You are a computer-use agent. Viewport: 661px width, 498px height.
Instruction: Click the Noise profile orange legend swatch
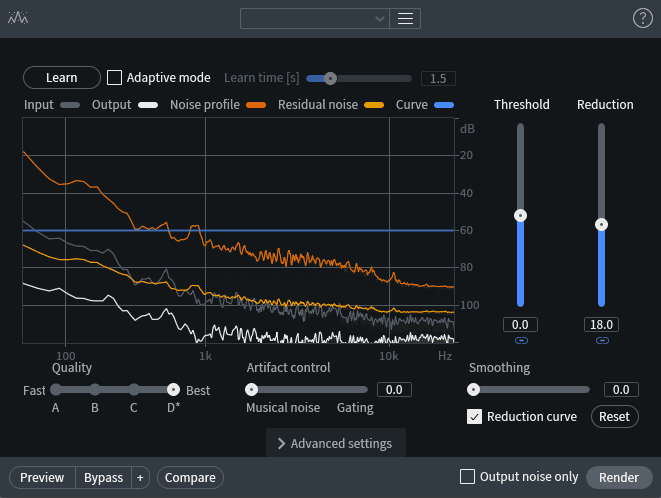pyautogui.click(x=256, y=105)
